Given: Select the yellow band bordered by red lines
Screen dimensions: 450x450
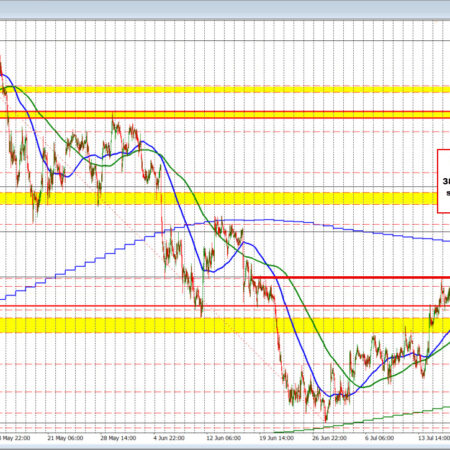Looking at the screenshot, I should point(225,115).
